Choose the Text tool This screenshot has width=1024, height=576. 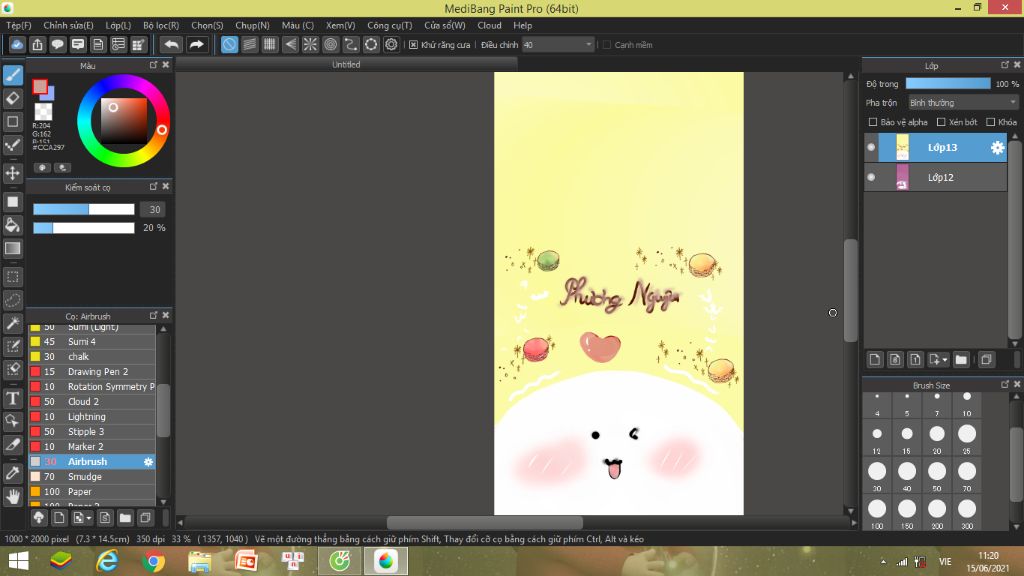click(12, 398)
